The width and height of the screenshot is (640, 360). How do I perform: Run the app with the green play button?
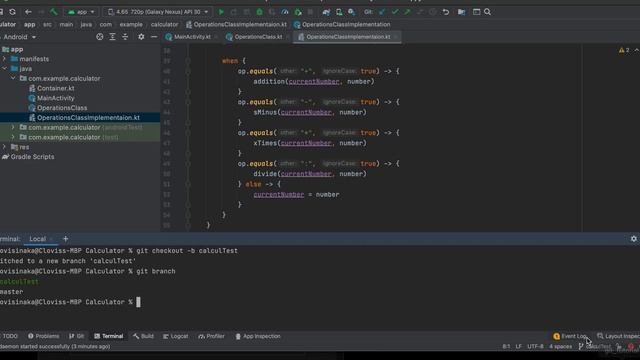(221, 12)
